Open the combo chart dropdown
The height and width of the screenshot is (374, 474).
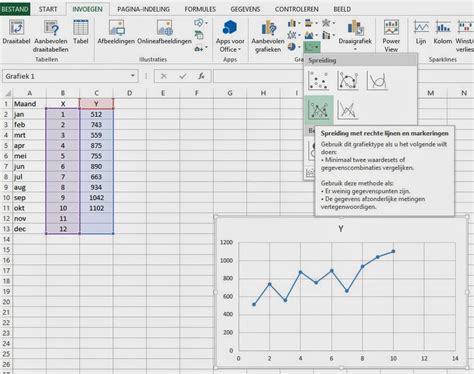tap(328, 35)
